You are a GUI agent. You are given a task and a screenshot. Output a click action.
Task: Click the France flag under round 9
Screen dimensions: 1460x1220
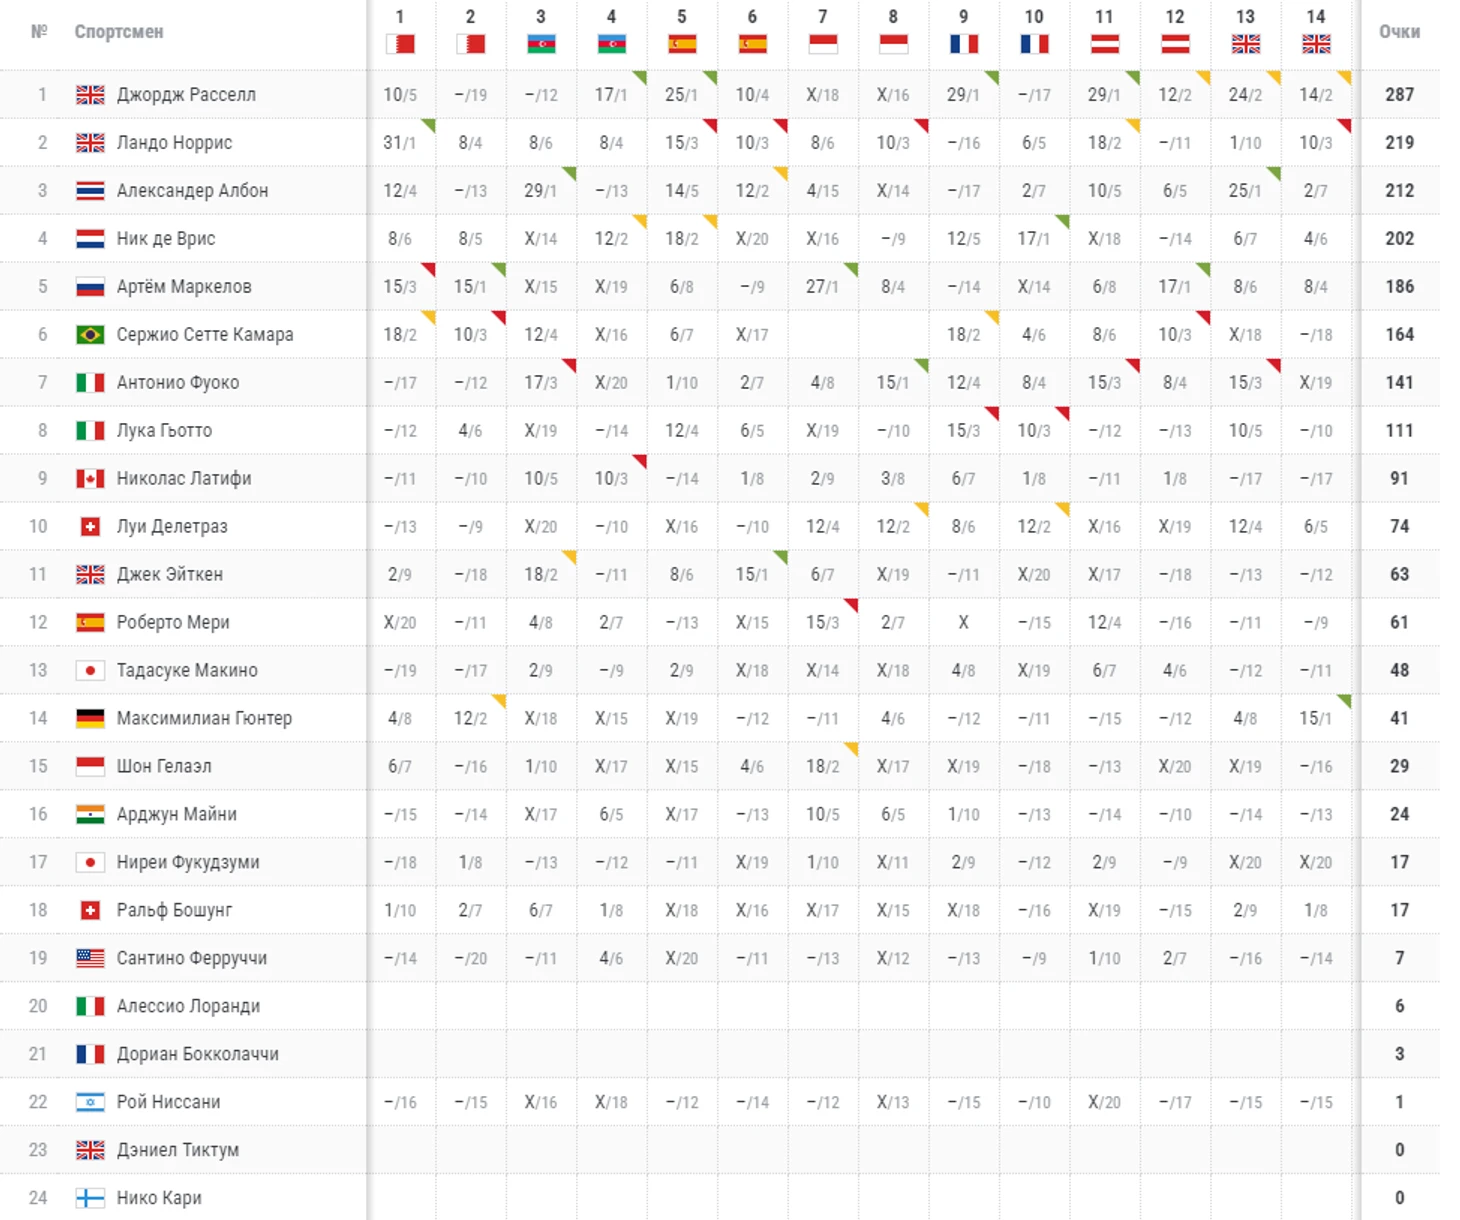click(963, 44)
